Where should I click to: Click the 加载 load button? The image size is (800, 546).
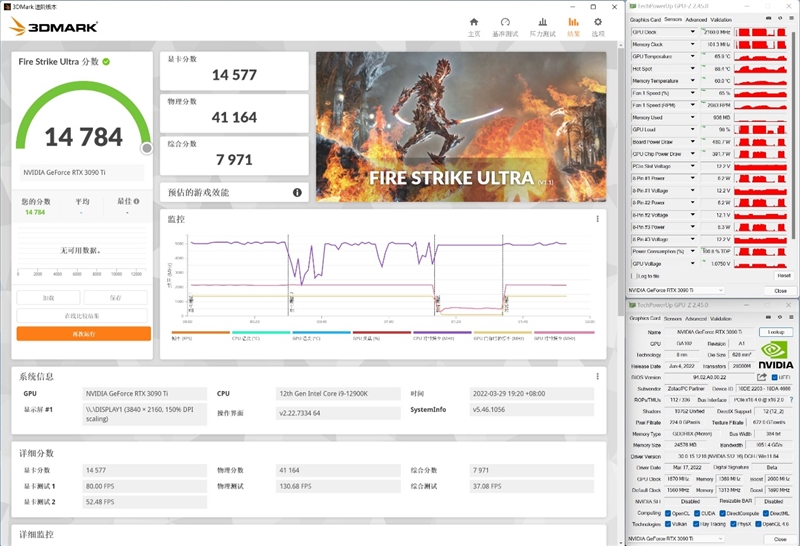point(48,297)
